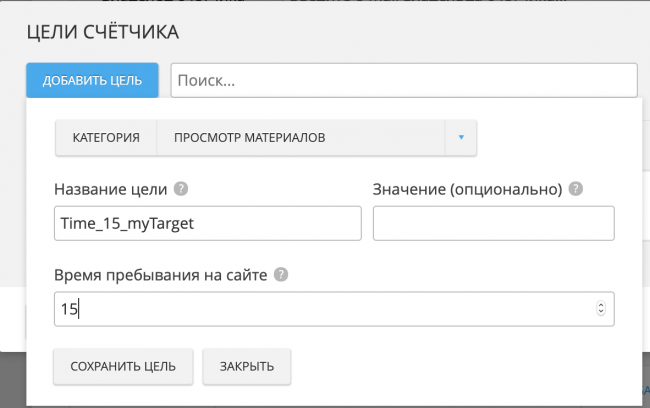This screenshot has height=408, width=650.
Task: Focus the Поиск search field
Action: [403, 80]
